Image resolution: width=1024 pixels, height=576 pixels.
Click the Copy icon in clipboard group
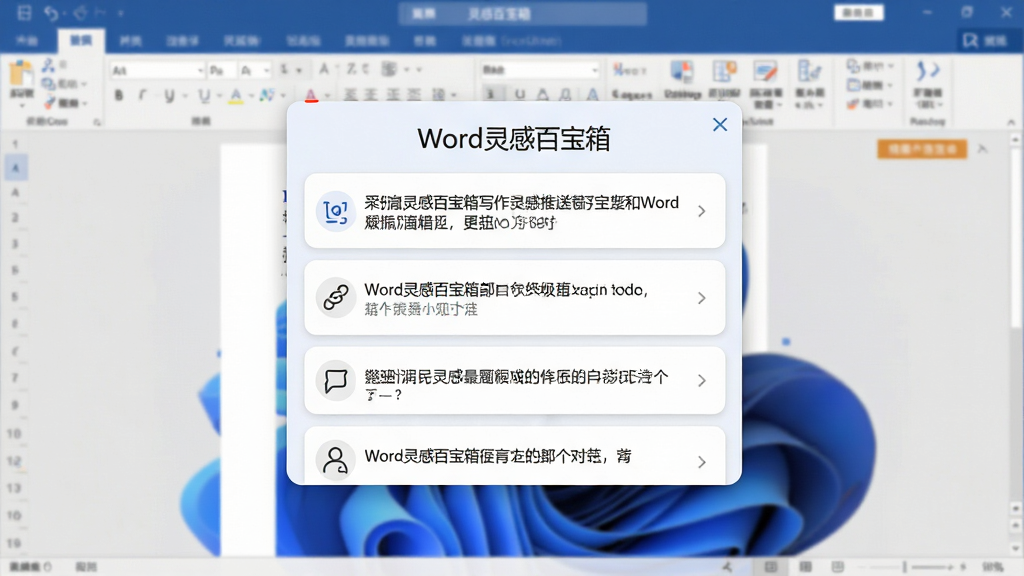coord(48,84)
